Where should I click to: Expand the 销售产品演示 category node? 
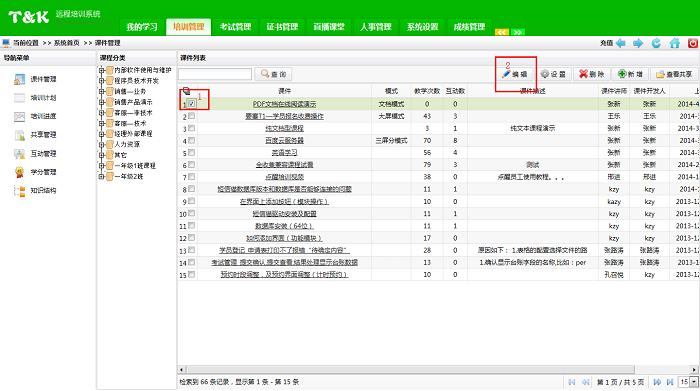click(x=102, y=102)
